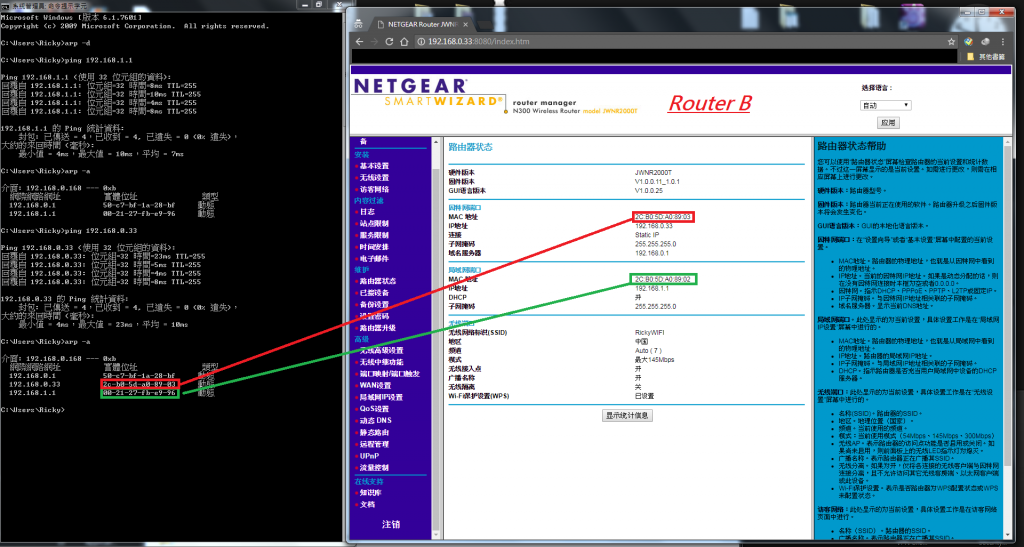Click the site info icon in the address bar
Viewport: 1024px width, 547px height.
pos(421,41)
